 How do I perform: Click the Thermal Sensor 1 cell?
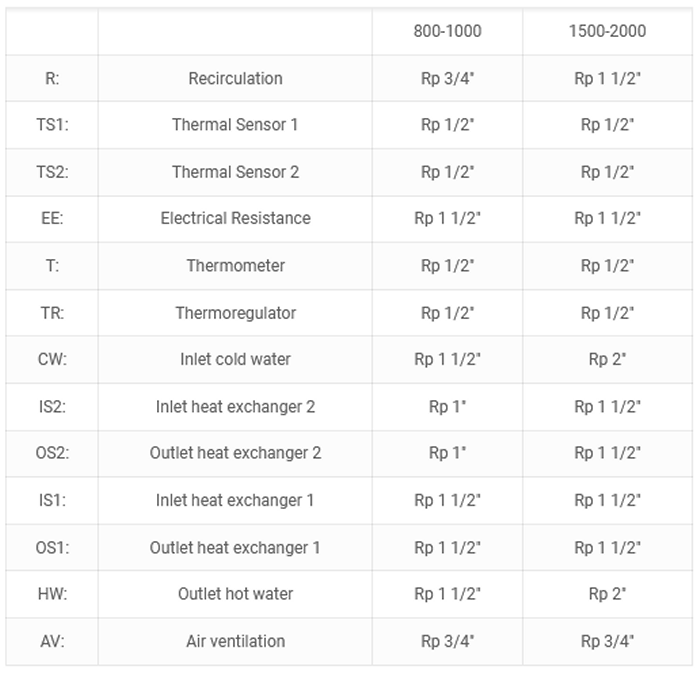(235, 125)
